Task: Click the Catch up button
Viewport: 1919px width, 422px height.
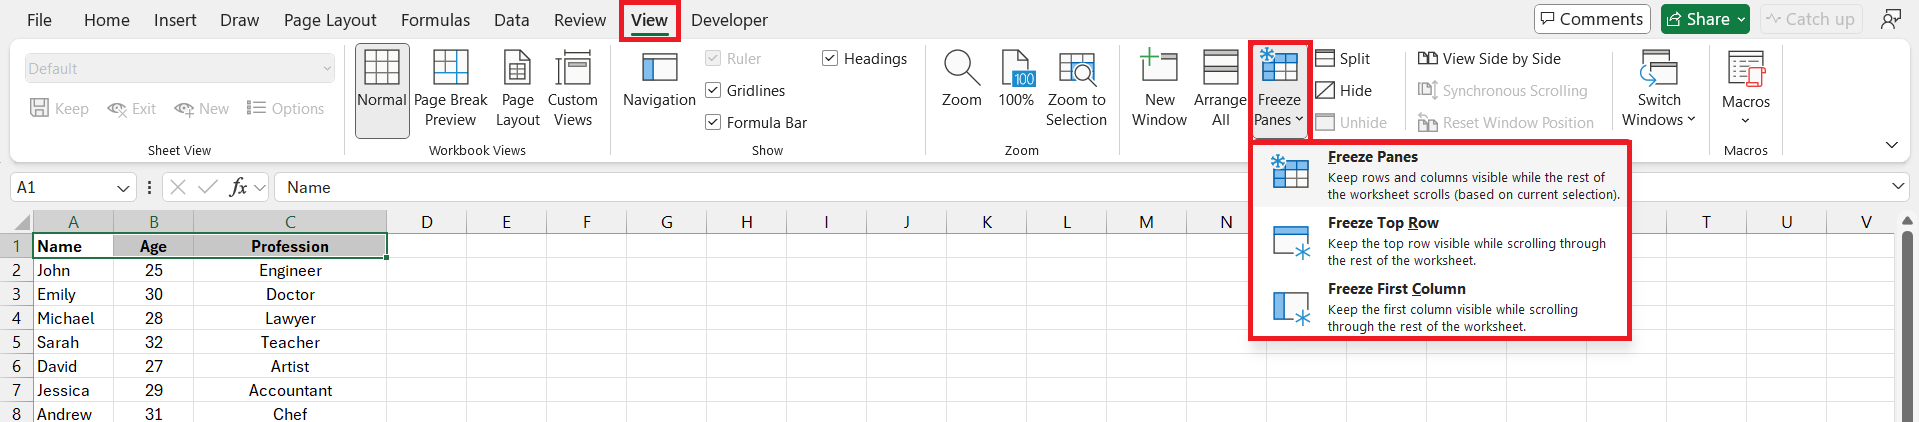Action: pyautogui.click(x=1811, y=19)
